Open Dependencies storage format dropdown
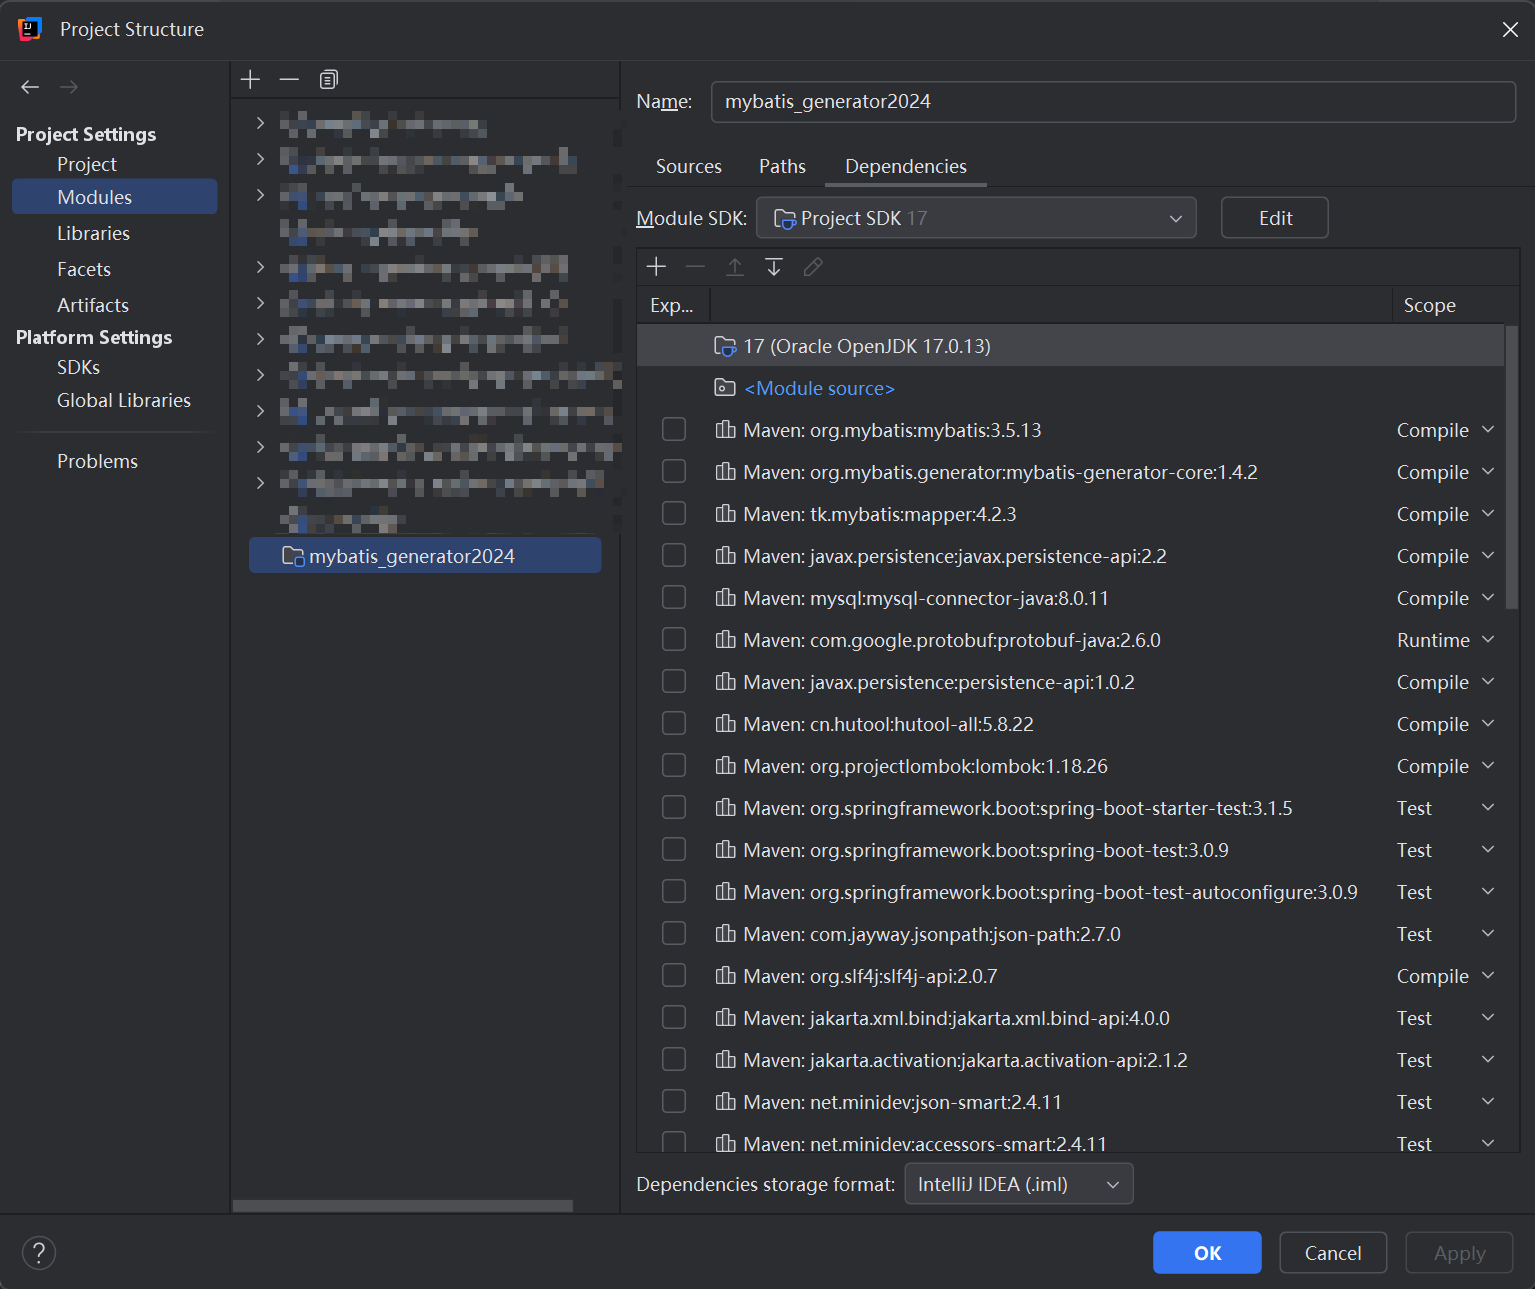Image resolution: width=1535 pixels, height=1289 pixels. point(1019,1184)
